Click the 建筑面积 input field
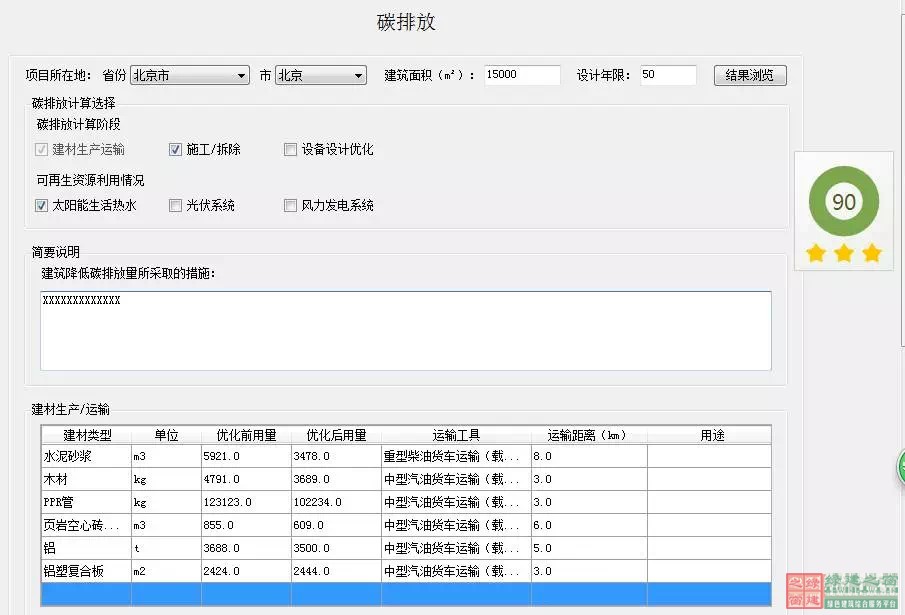Viewport: 905px width, 615px height. point(520,73)
